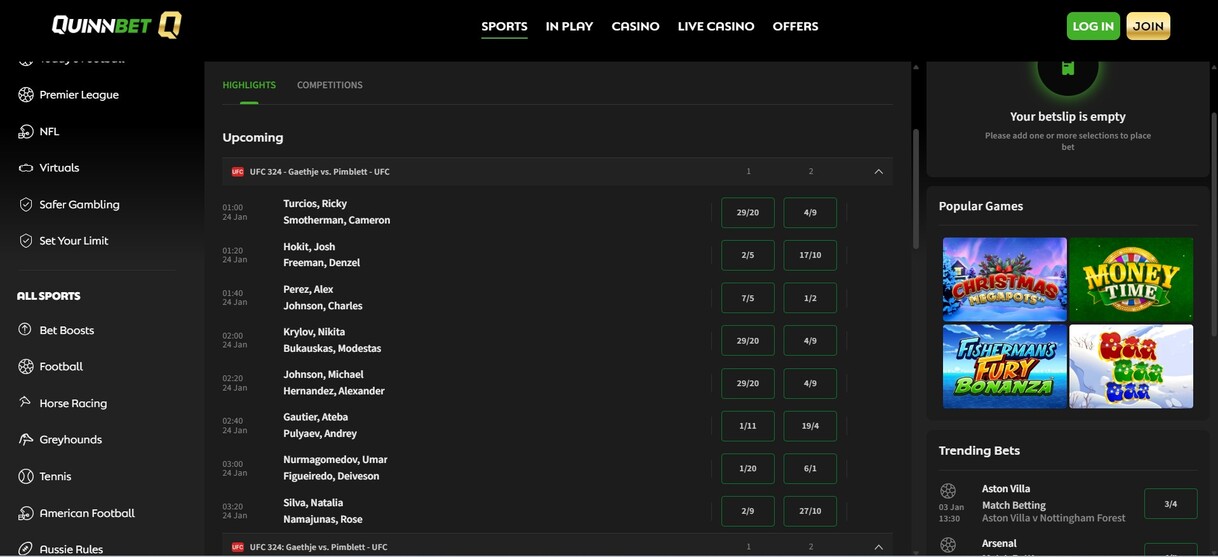The image size is (1218, 557).
Task: Open the Offers tab
Action: pyautogui.click(x=795, y=26)
